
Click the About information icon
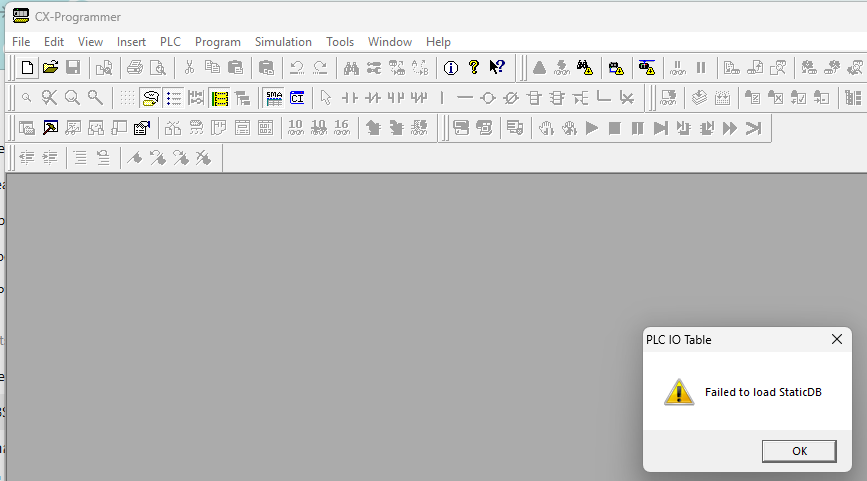(450, 68)
